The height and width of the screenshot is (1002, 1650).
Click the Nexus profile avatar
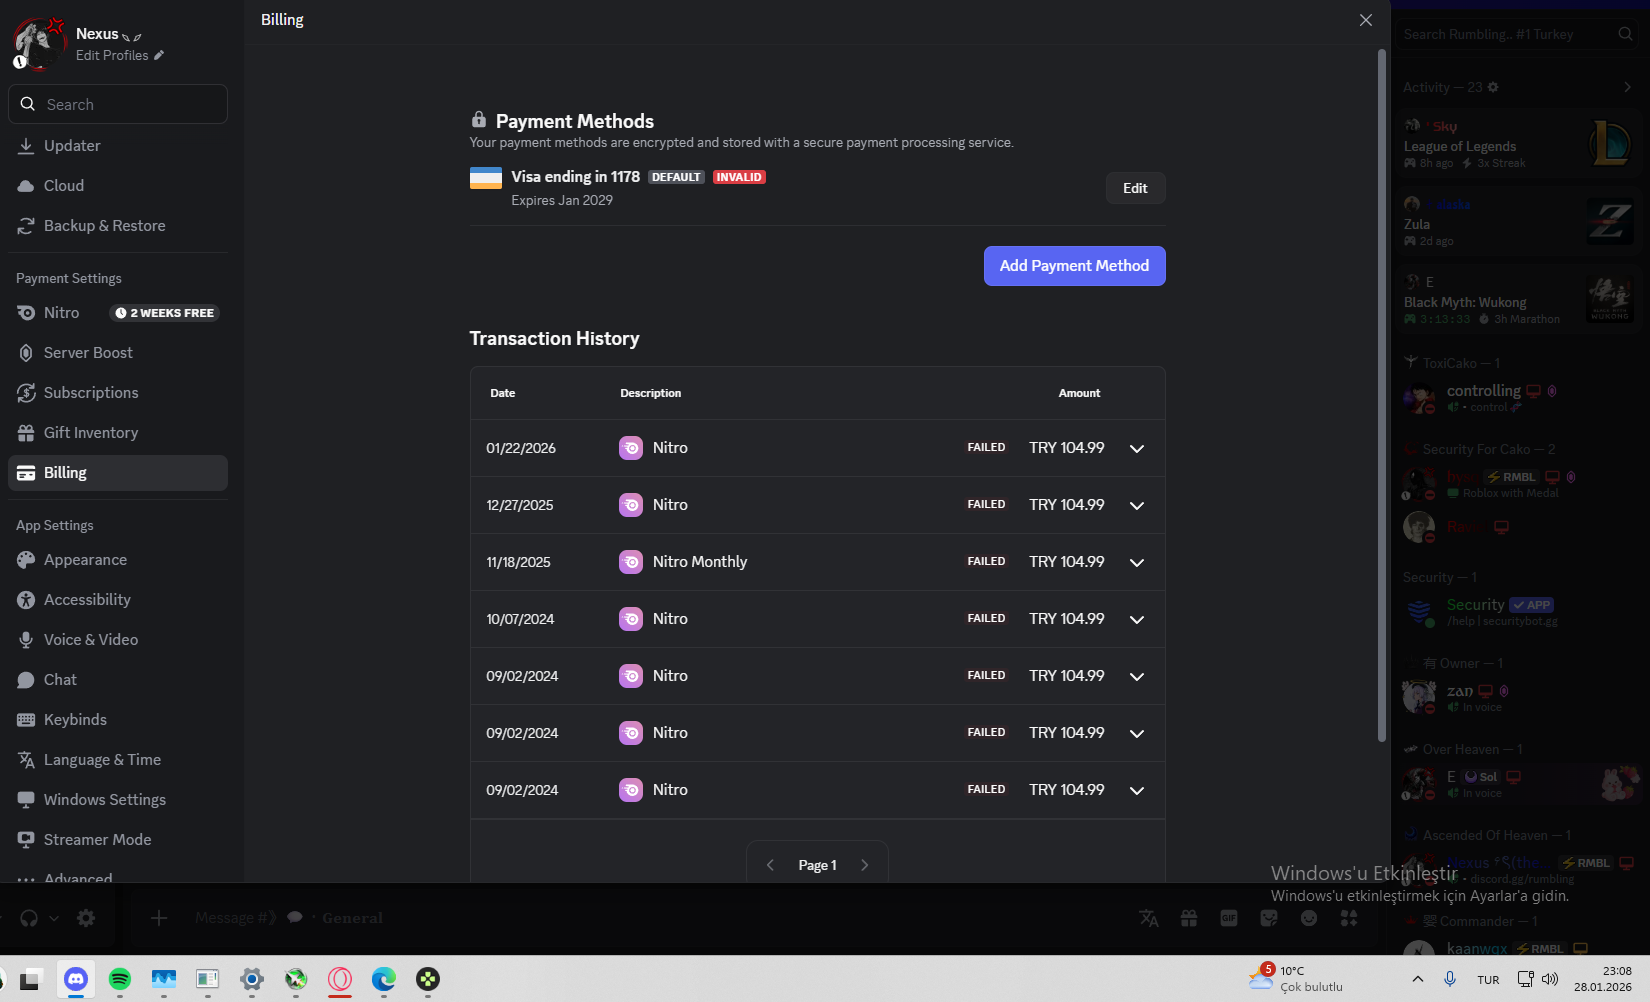39,44
